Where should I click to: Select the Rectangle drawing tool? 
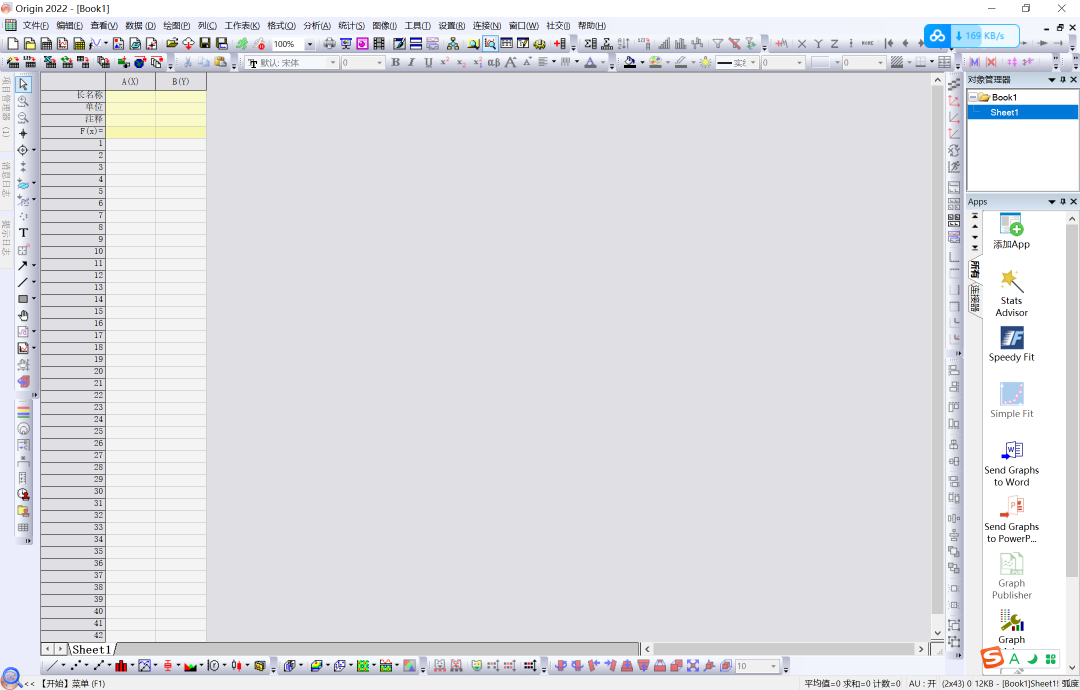[x=22, y=299]
